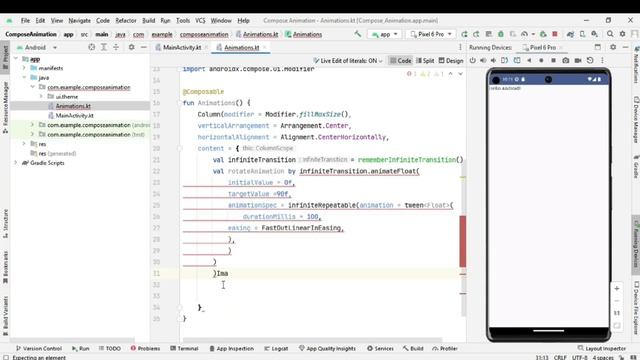
Task: Open the Android project view dropdown
Action: tap(37, 47)
